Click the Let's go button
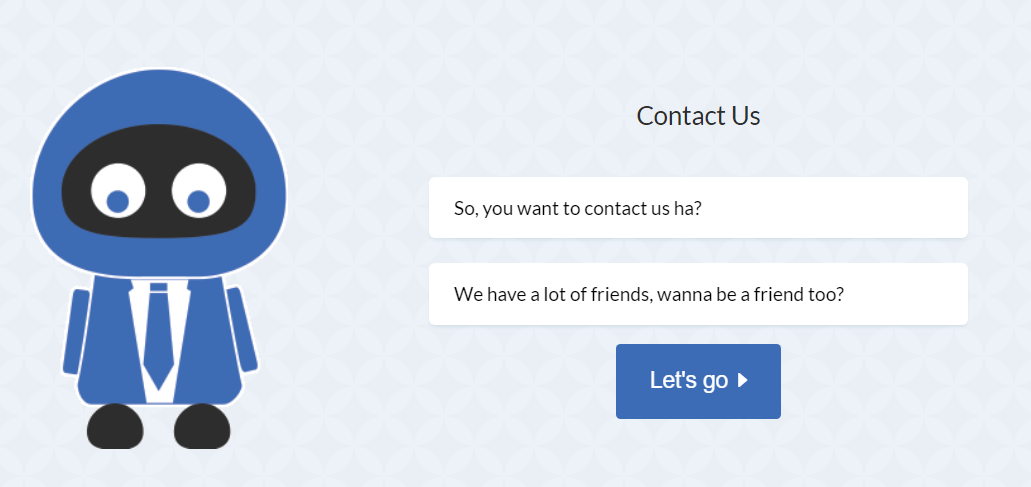Screen dimensions: 1031x487 [x=698, y=381]
